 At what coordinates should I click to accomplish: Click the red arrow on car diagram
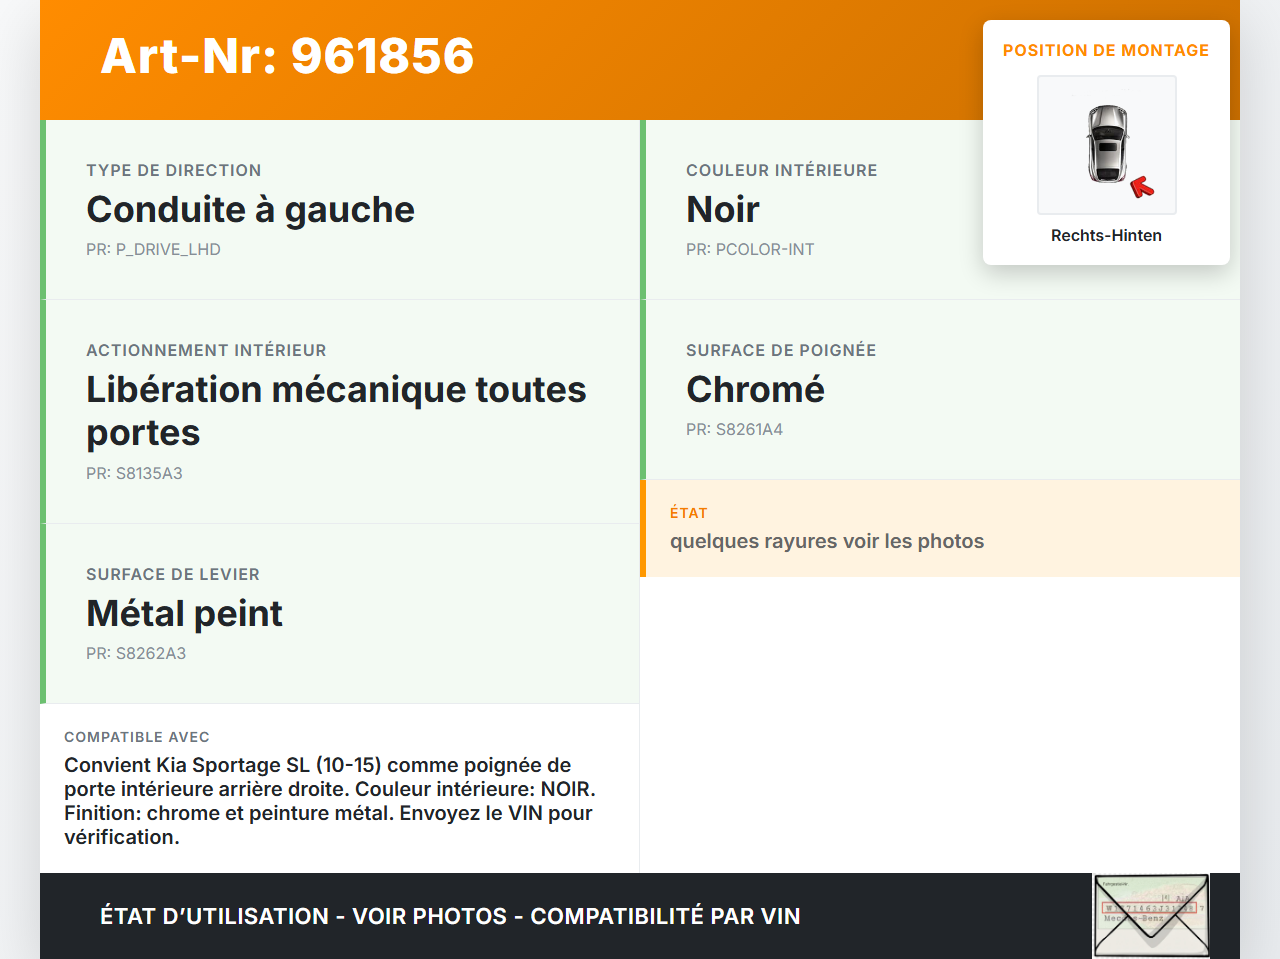[x=1142, y=187]
